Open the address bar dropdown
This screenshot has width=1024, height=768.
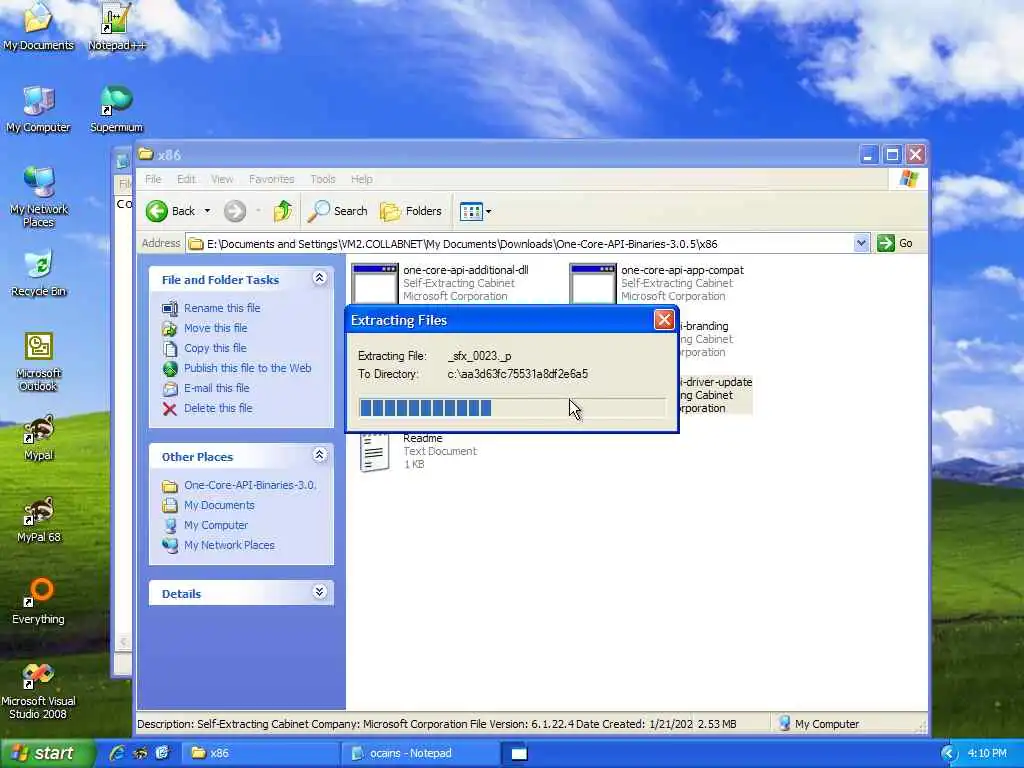pos(861,244)
